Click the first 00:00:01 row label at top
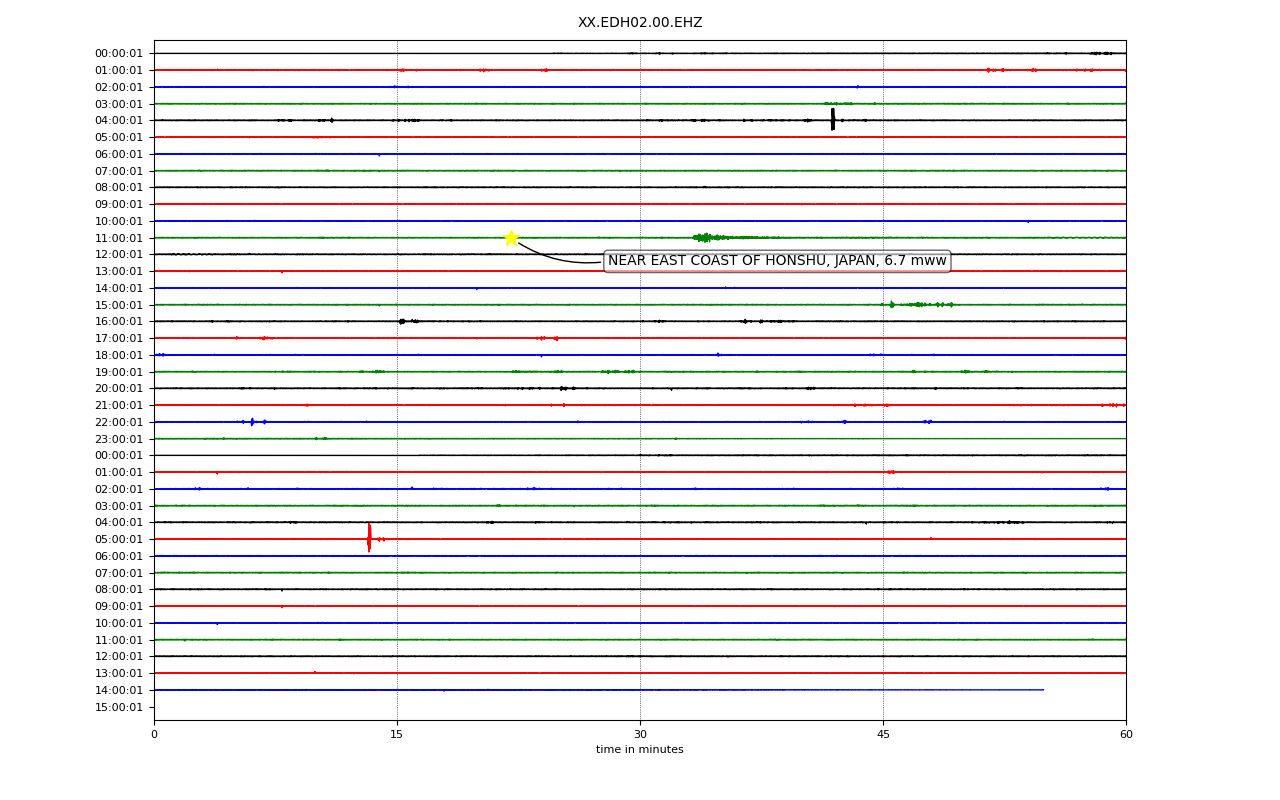The width and height of the screenshot is (1280, 800). (119, 54)
